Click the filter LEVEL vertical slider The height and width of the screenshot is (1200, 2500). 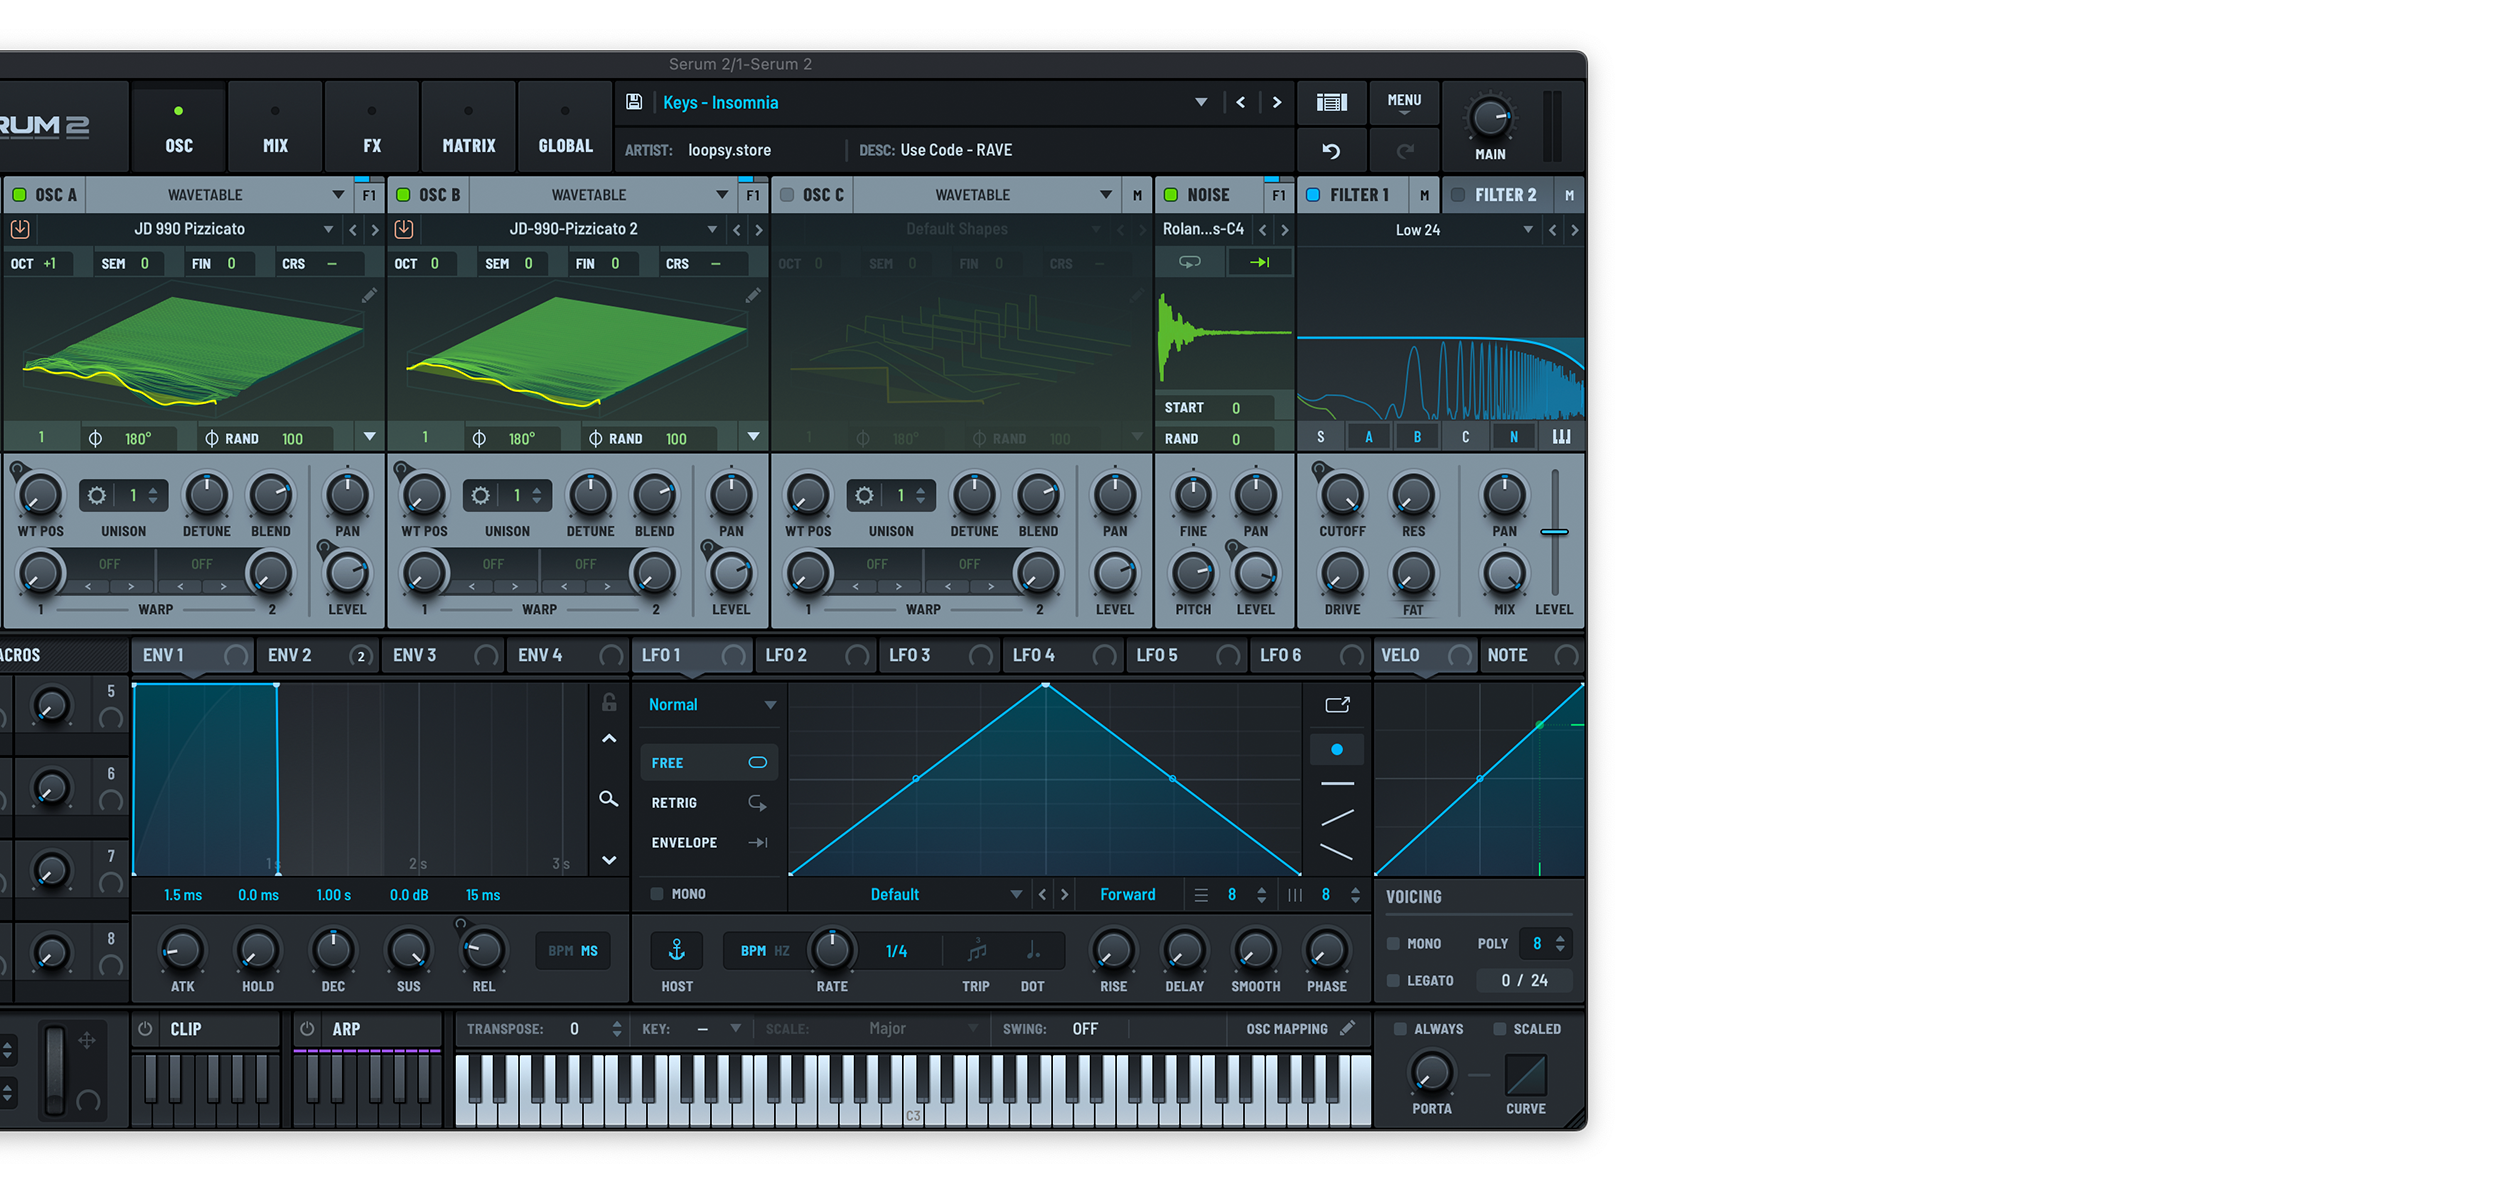point(1554,532)
